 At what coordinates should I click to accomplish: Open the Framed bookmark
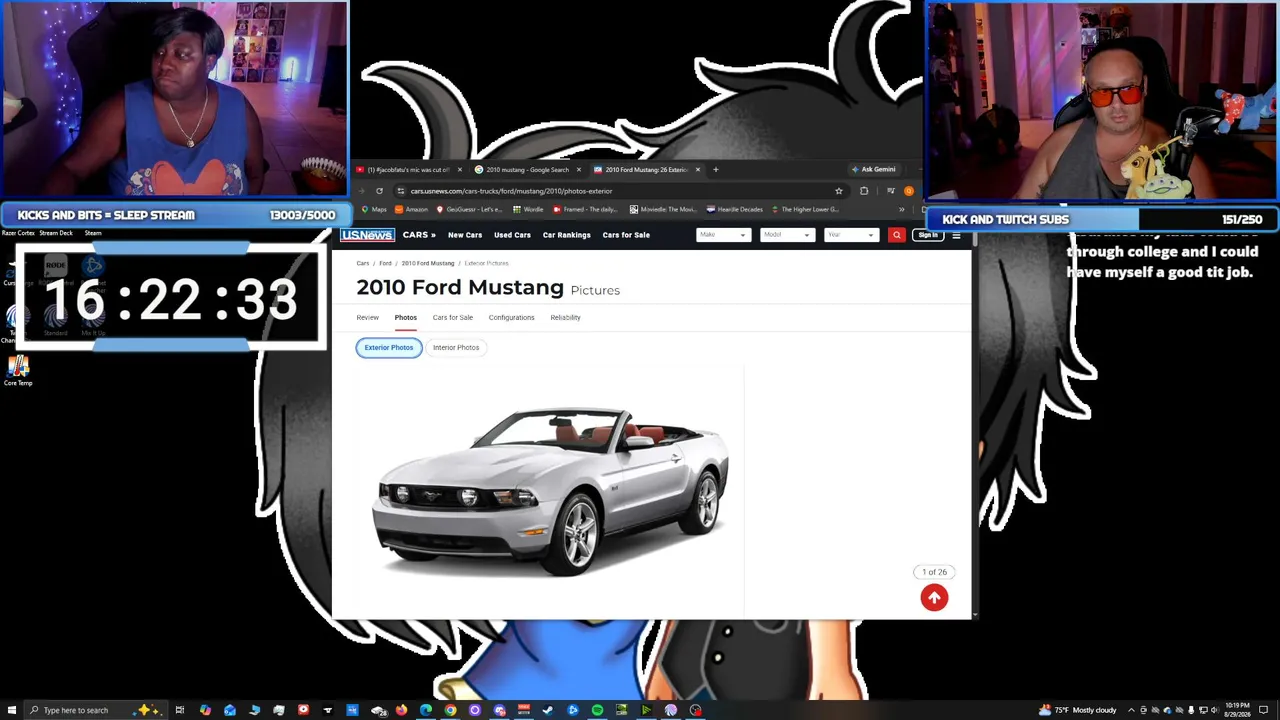coord(585,210)
